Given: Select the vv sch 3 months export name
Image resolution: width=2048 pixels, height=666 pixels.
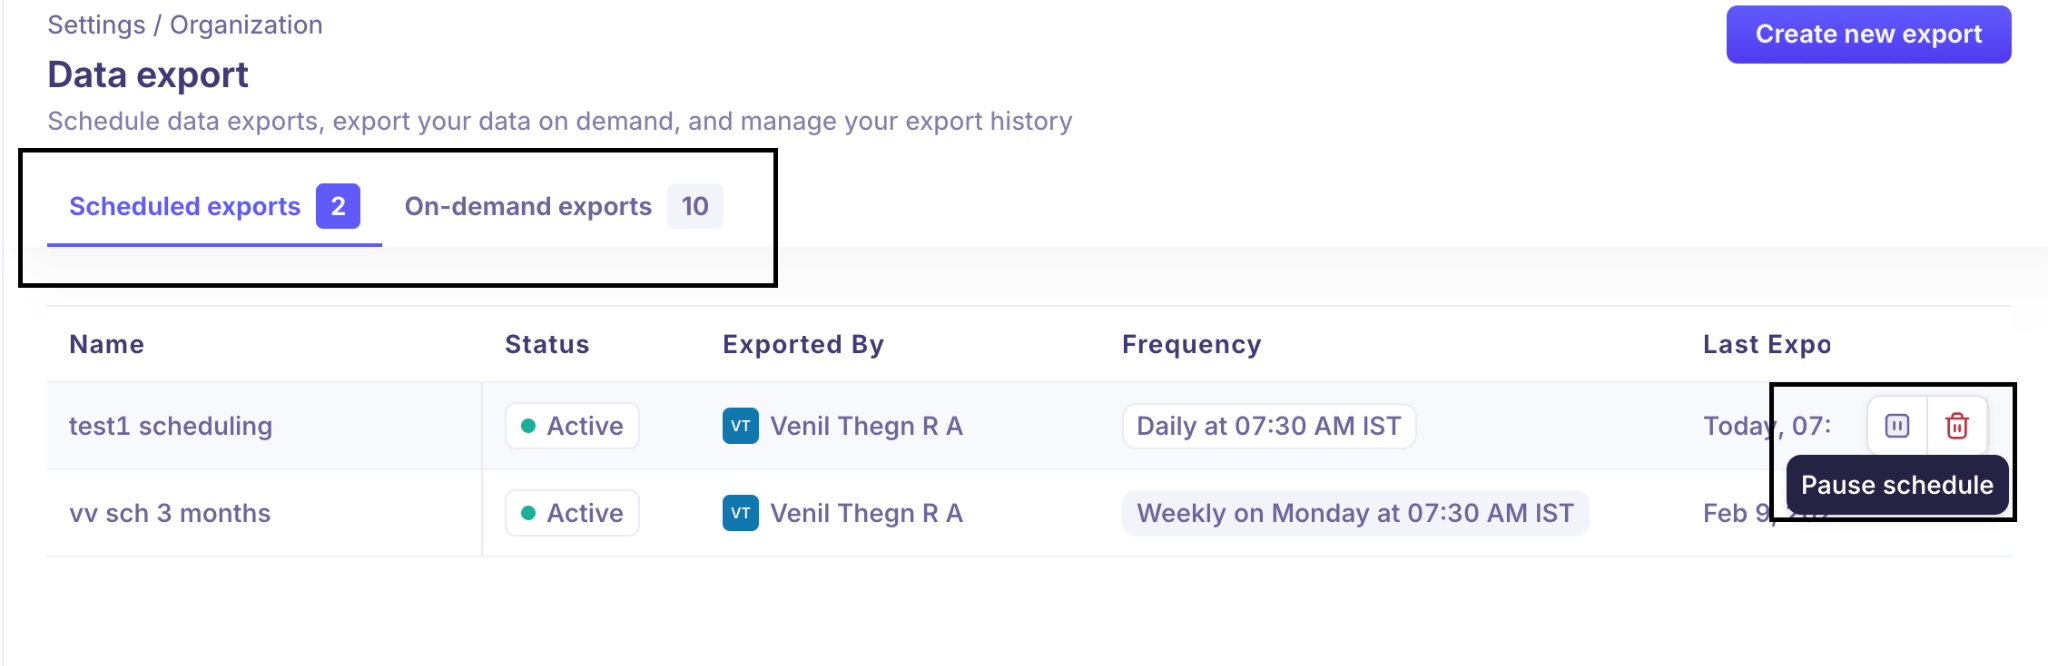Looking at the screenshot, I should tap(170, 513).
